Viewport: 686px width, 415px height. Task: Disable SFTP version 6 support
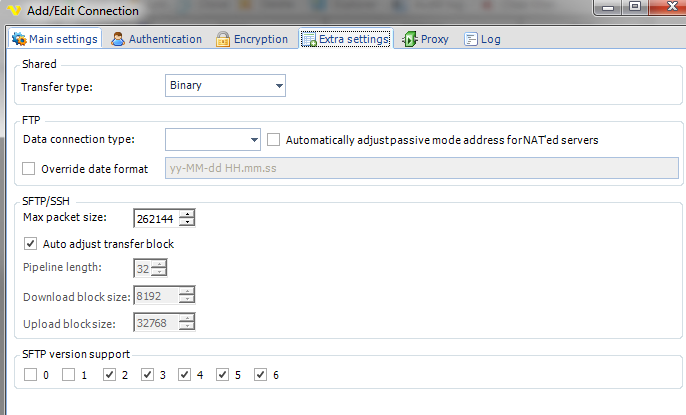[x=261, y=375]
